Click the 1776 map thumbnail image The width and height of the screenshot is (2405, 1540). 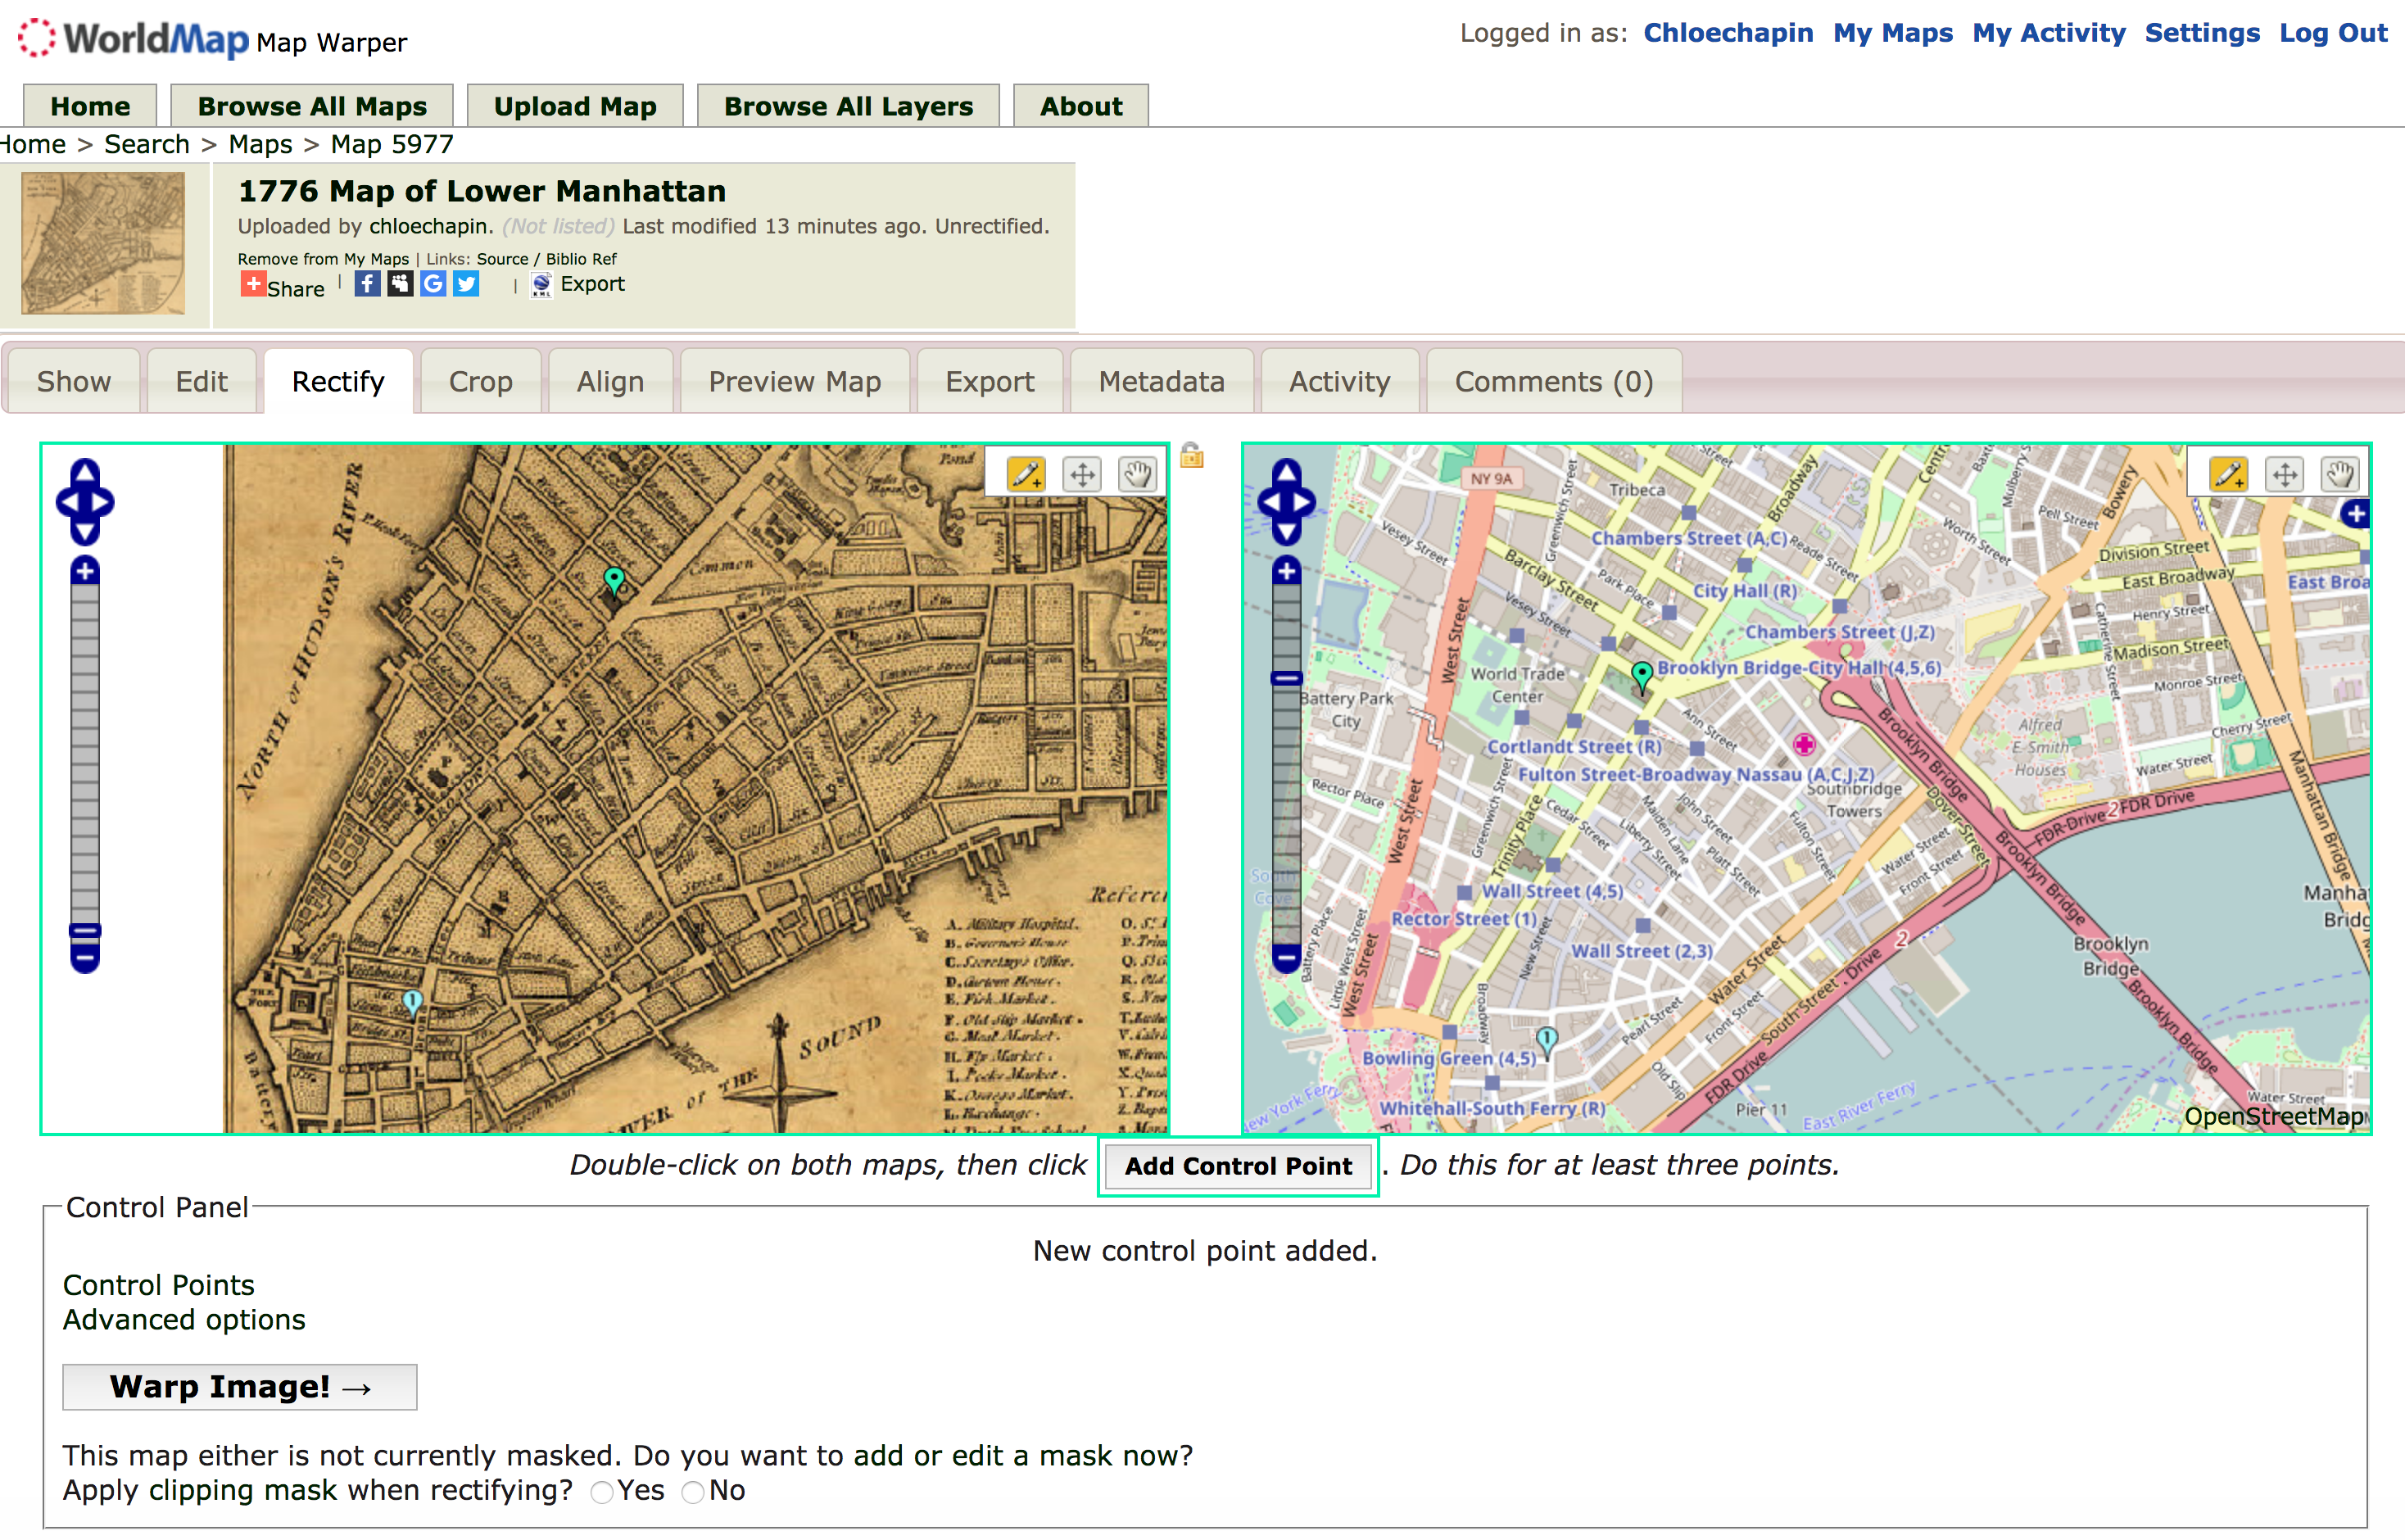coord(103,243)
